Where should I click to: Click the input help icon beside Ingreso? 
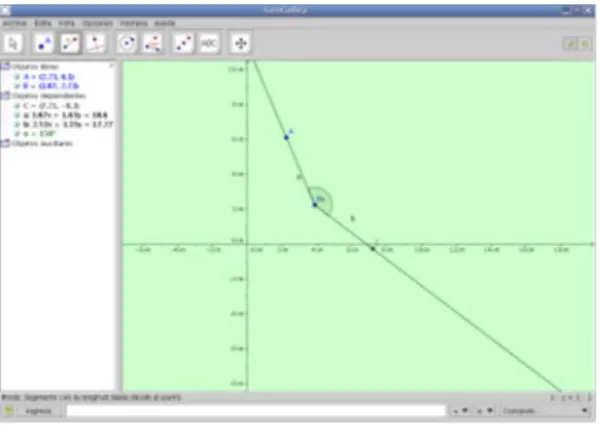coord(9,411)
